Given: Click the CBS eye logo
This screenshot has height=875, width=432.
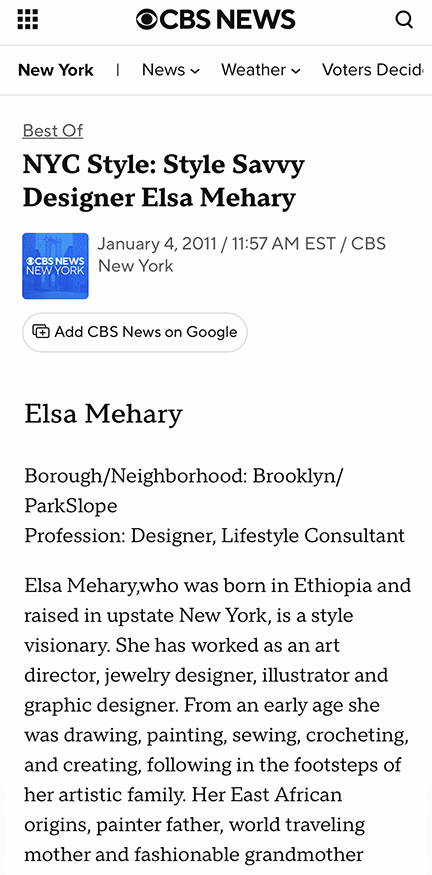Looking at the screenshot, I should pyautogui.click(x=147, y=20).
